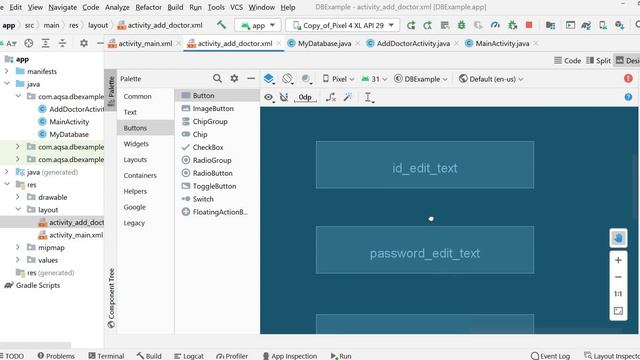This screenshot has height=360, width=640.
Task: Toggle the View Options eye icon
Action: click(269, 97)
